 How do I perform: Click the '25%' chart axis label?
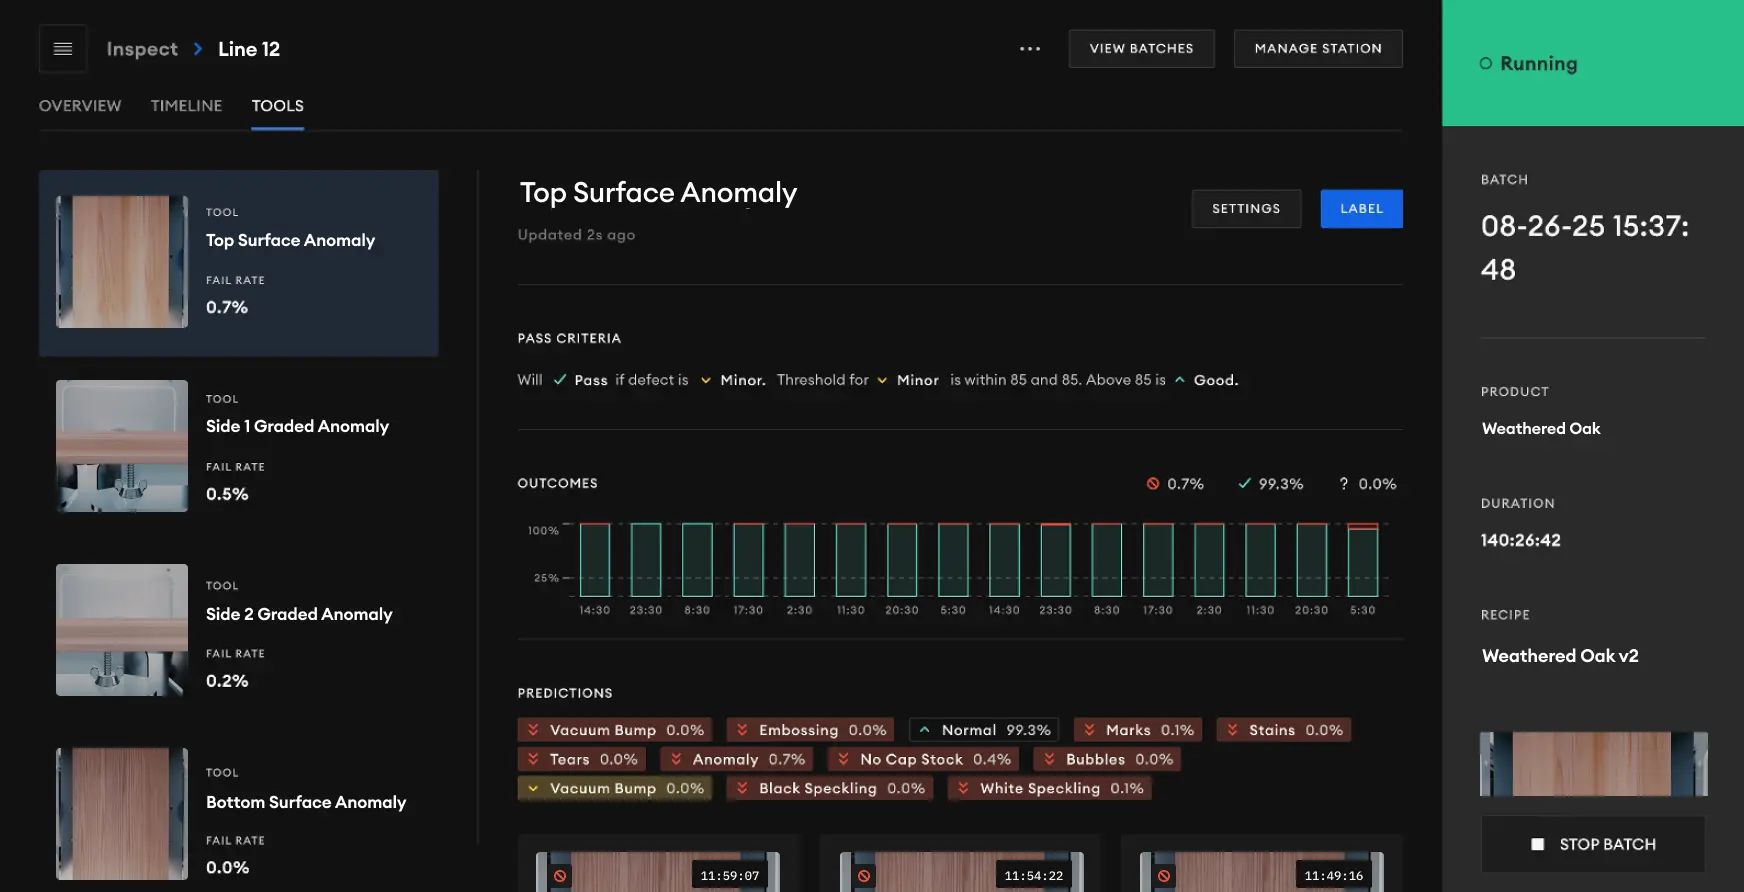[x=546, y=578]
